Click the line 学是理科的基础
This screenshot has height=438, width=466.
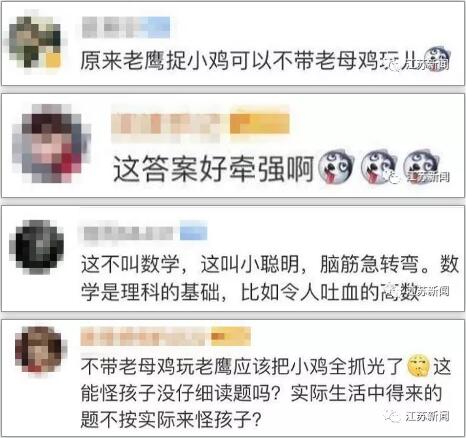click(150, 292)
